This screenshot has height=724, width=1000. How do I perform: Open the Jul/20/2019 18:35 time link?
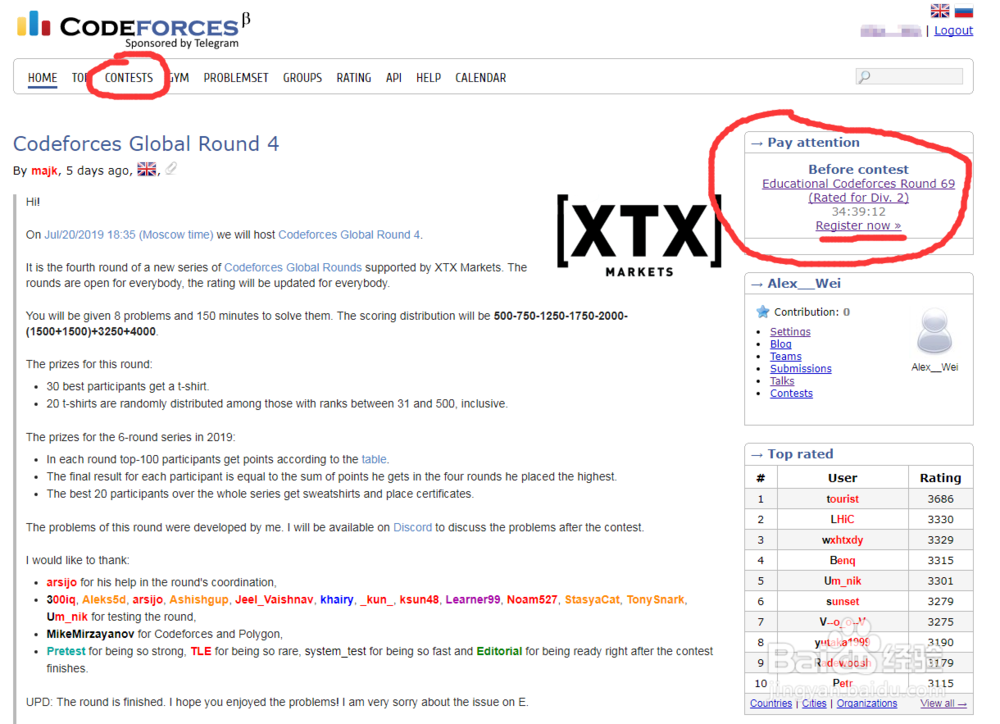coord(129,235)
